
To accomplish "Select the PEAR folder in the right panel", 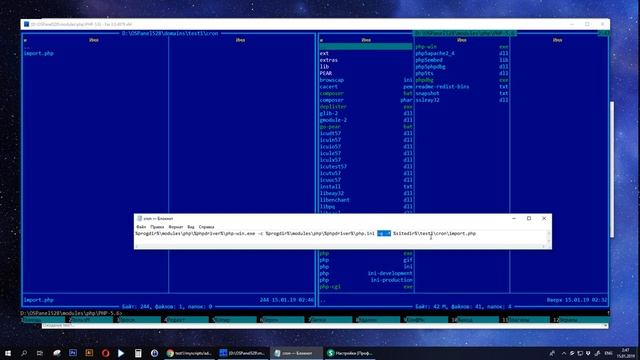I will (366, 73).
